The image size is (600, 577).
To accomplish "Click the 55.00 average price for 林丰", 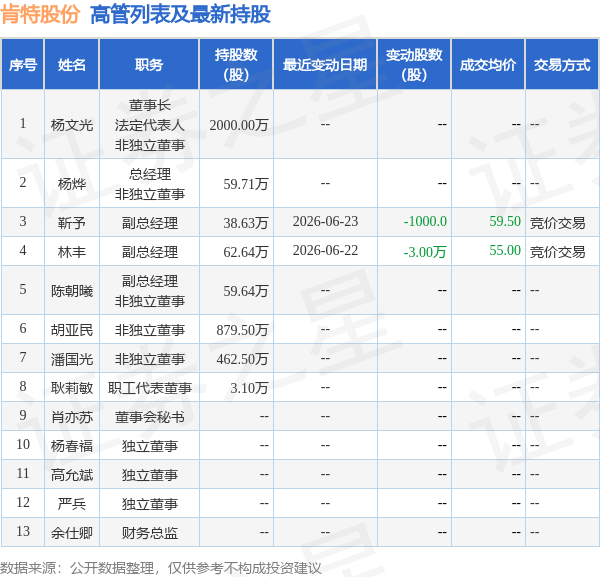I will (x=505, y=250).
